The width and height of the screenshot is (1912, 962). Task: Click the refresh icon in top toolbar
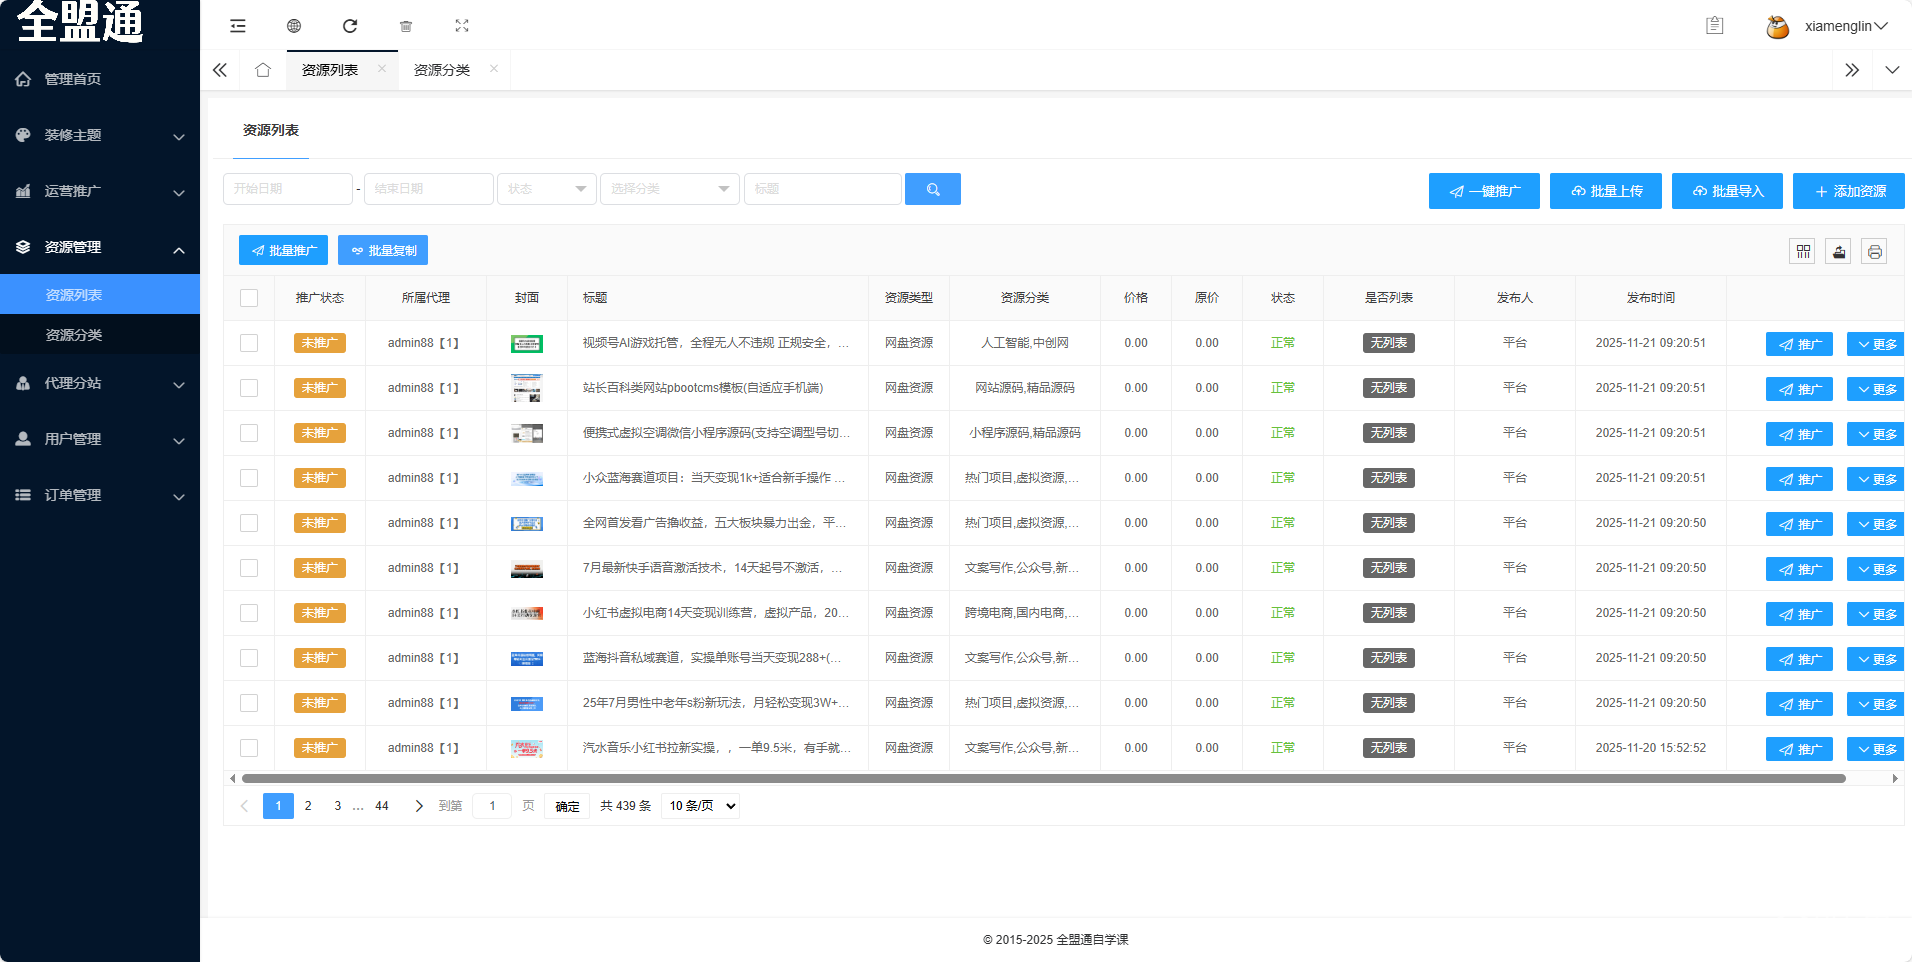(350, 26)
